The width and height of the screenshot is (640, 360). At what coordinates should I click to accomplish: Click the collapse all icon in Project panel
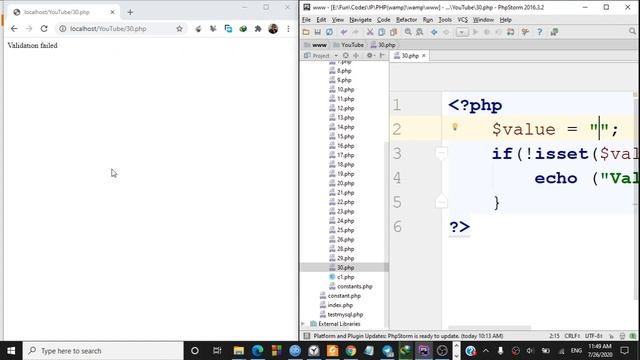click(x=356, y=56)
